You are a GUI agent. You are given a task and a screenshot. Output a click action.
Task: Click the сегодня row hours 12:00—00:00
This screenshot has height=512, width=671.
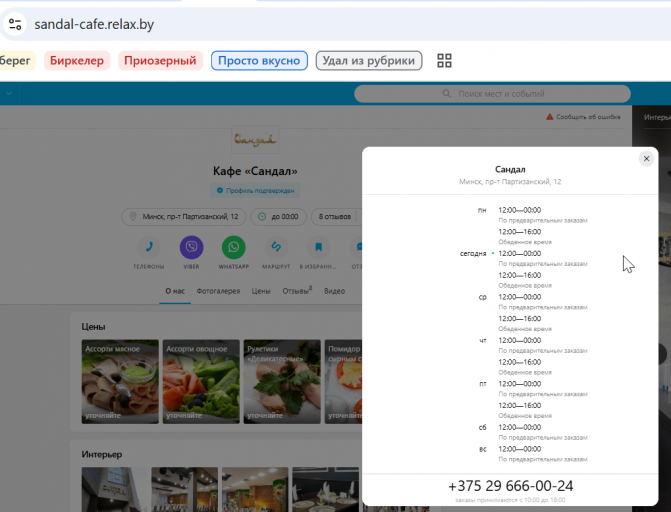(520, 253)
